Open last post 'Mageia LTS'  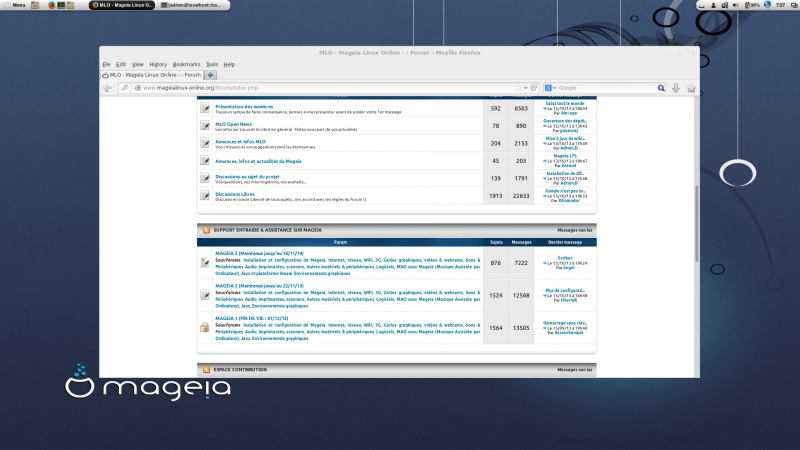tap(565, 156)
